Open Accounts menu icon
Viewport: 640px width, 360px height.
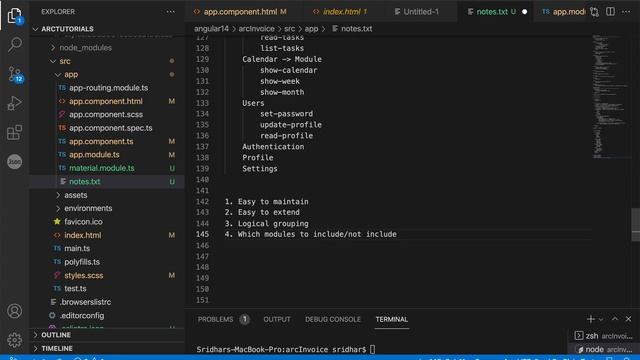15,311
